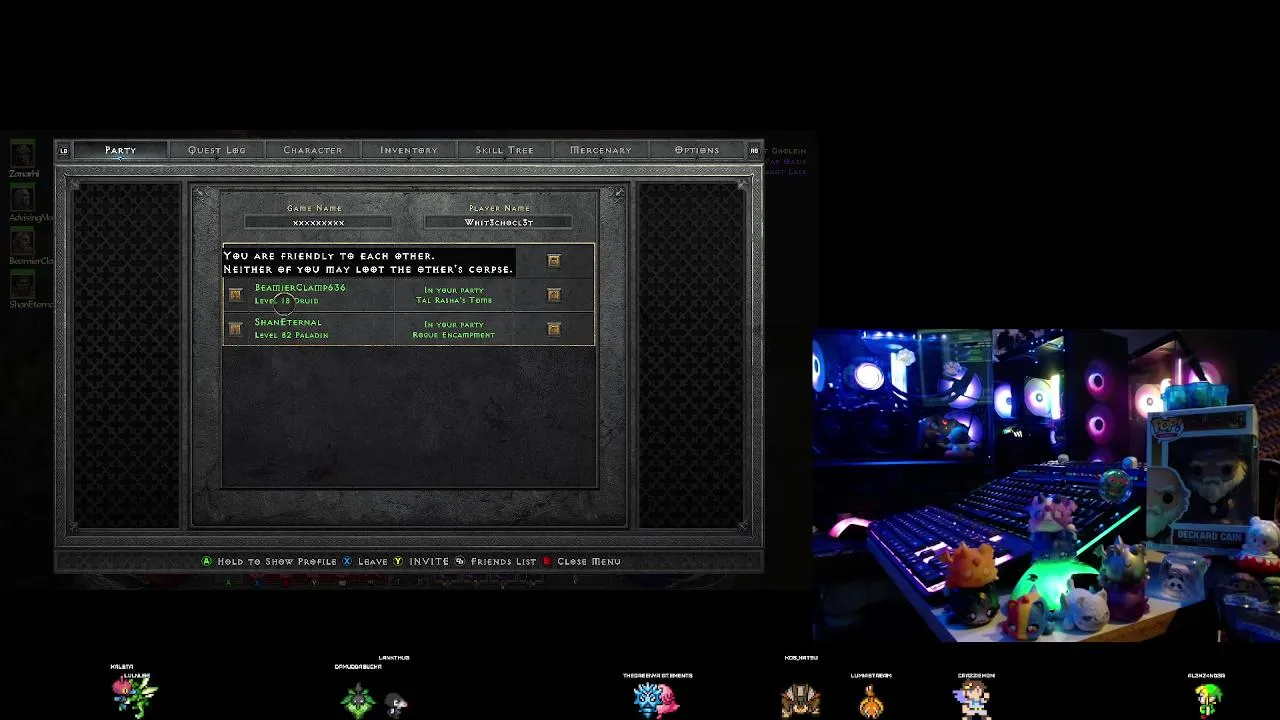Click the blue X button glyph
Screen dimensions: 1280x720
click(x=348, y=562)
